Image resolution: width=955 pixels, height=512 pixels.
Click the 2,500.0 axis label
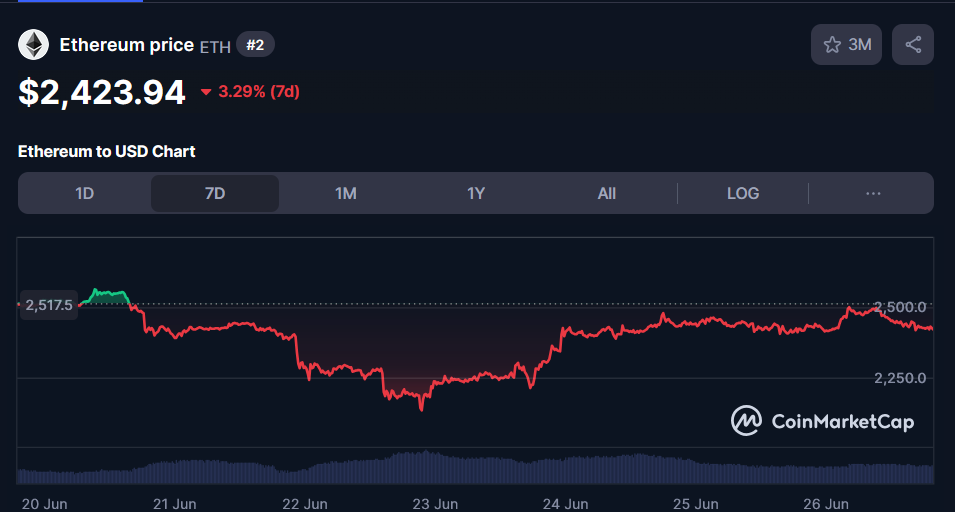pyautogui.click(x=900, y=307)
